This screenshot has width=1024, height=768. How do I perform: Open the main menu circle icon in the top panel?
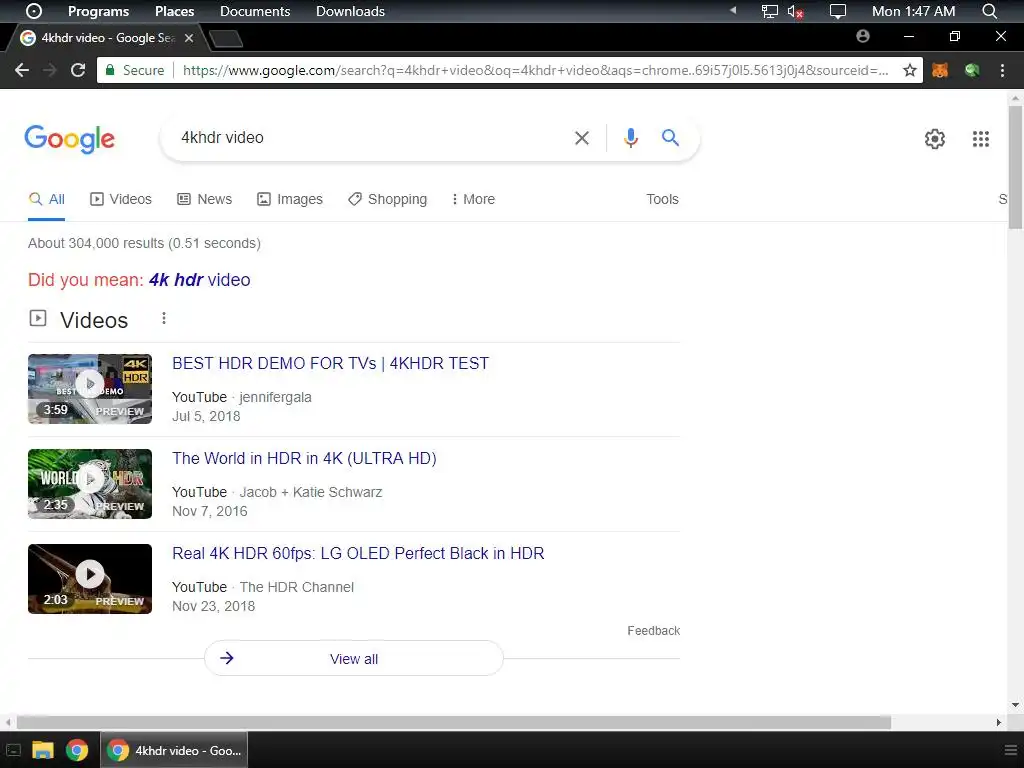point(33,11)
